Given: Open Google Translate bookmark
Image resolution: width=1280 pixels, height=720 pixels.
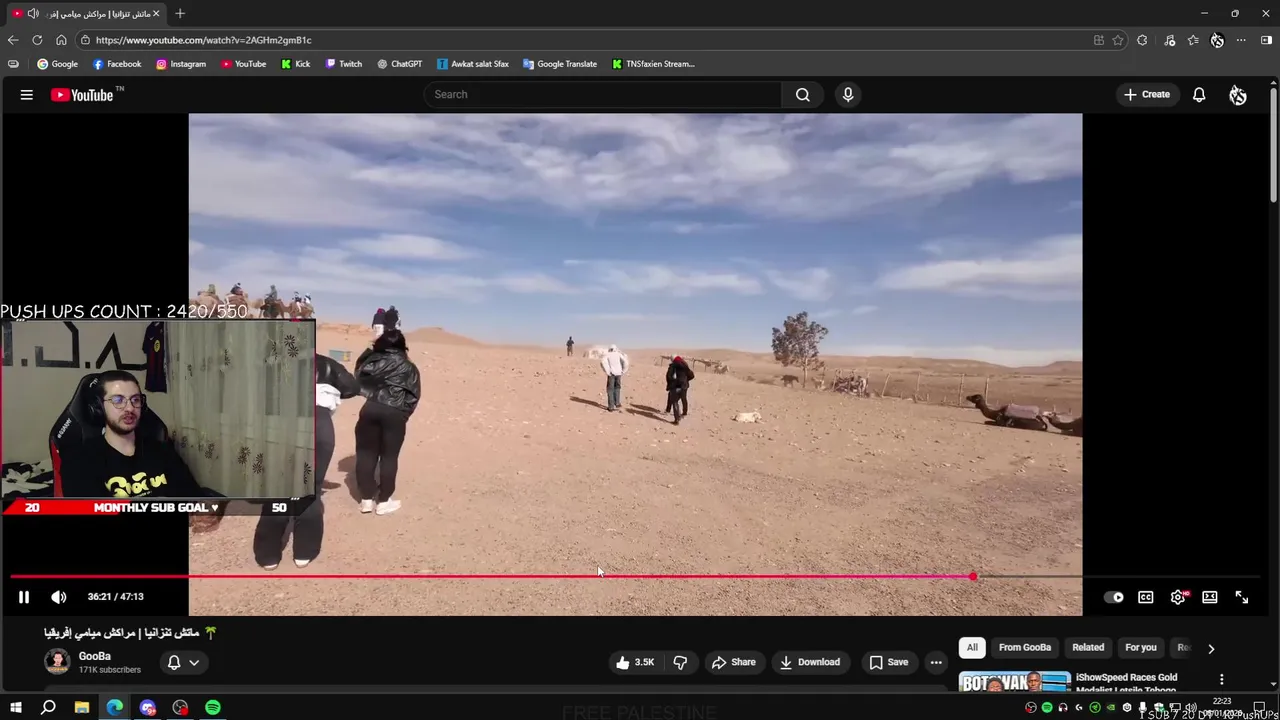Looking at the screenshot, I should tap(560, 64).
